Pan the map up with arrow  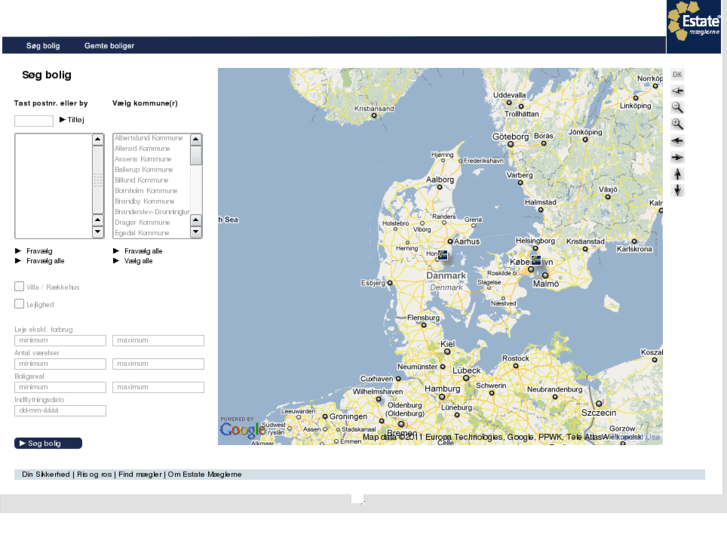(x=678, y=174)
